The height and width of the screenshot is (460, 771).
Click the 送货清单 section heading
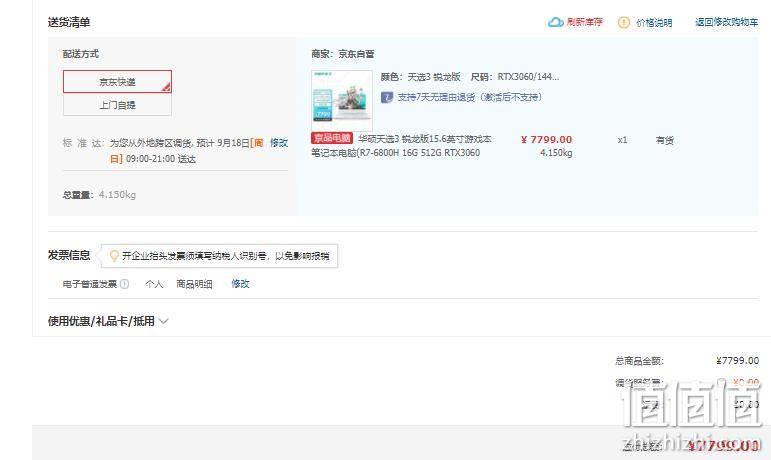[69, 22]
